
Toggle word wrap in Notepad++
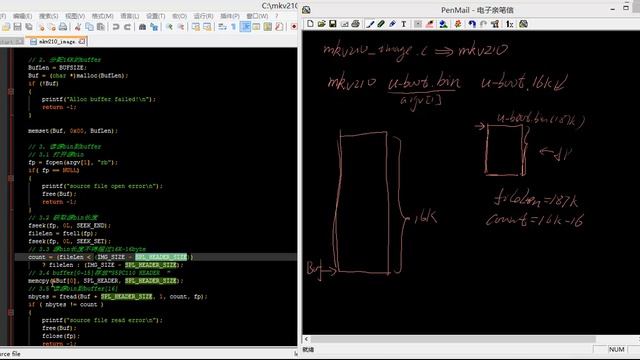(x=222, y=27)
